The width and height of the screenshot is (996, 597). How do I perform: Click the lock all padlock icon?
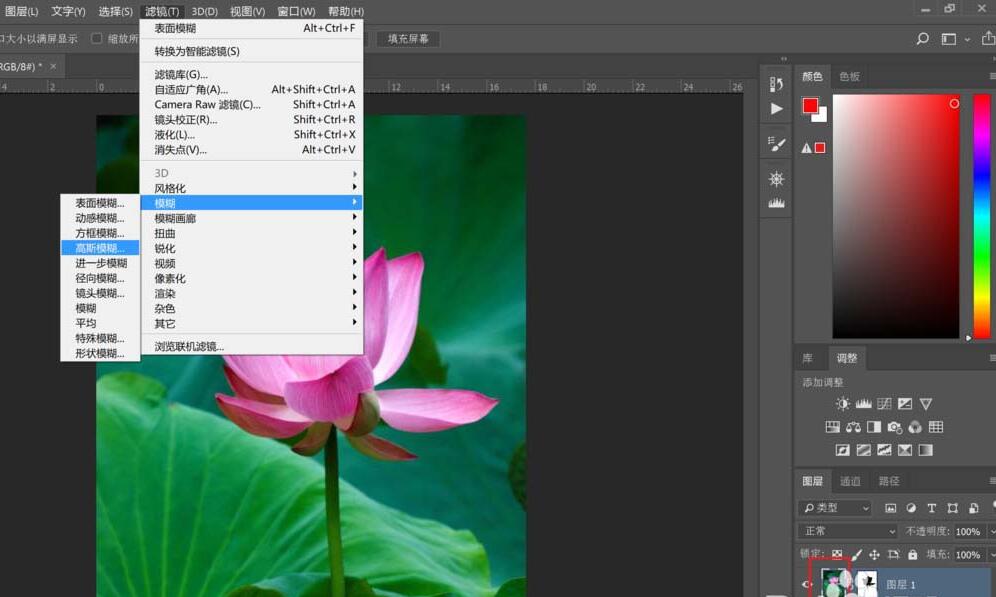(912, 554)
